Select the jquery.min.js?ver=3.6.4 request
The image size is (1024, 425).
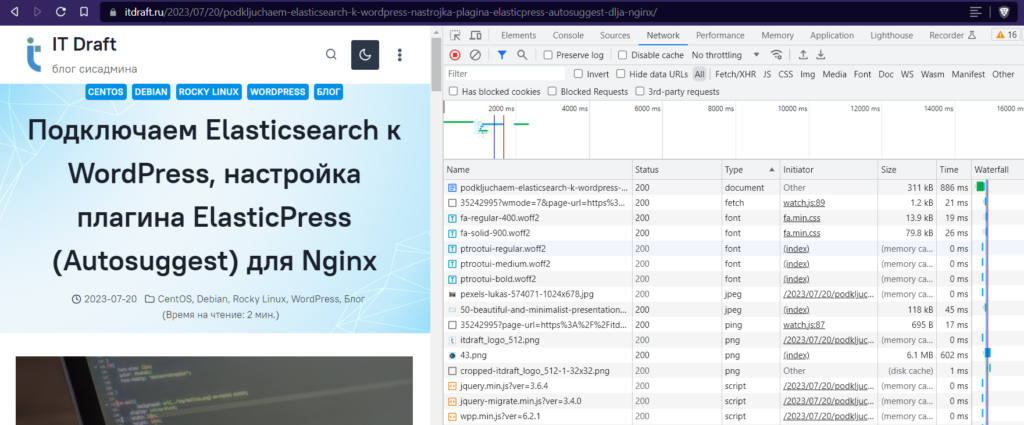tap(733, 386)
